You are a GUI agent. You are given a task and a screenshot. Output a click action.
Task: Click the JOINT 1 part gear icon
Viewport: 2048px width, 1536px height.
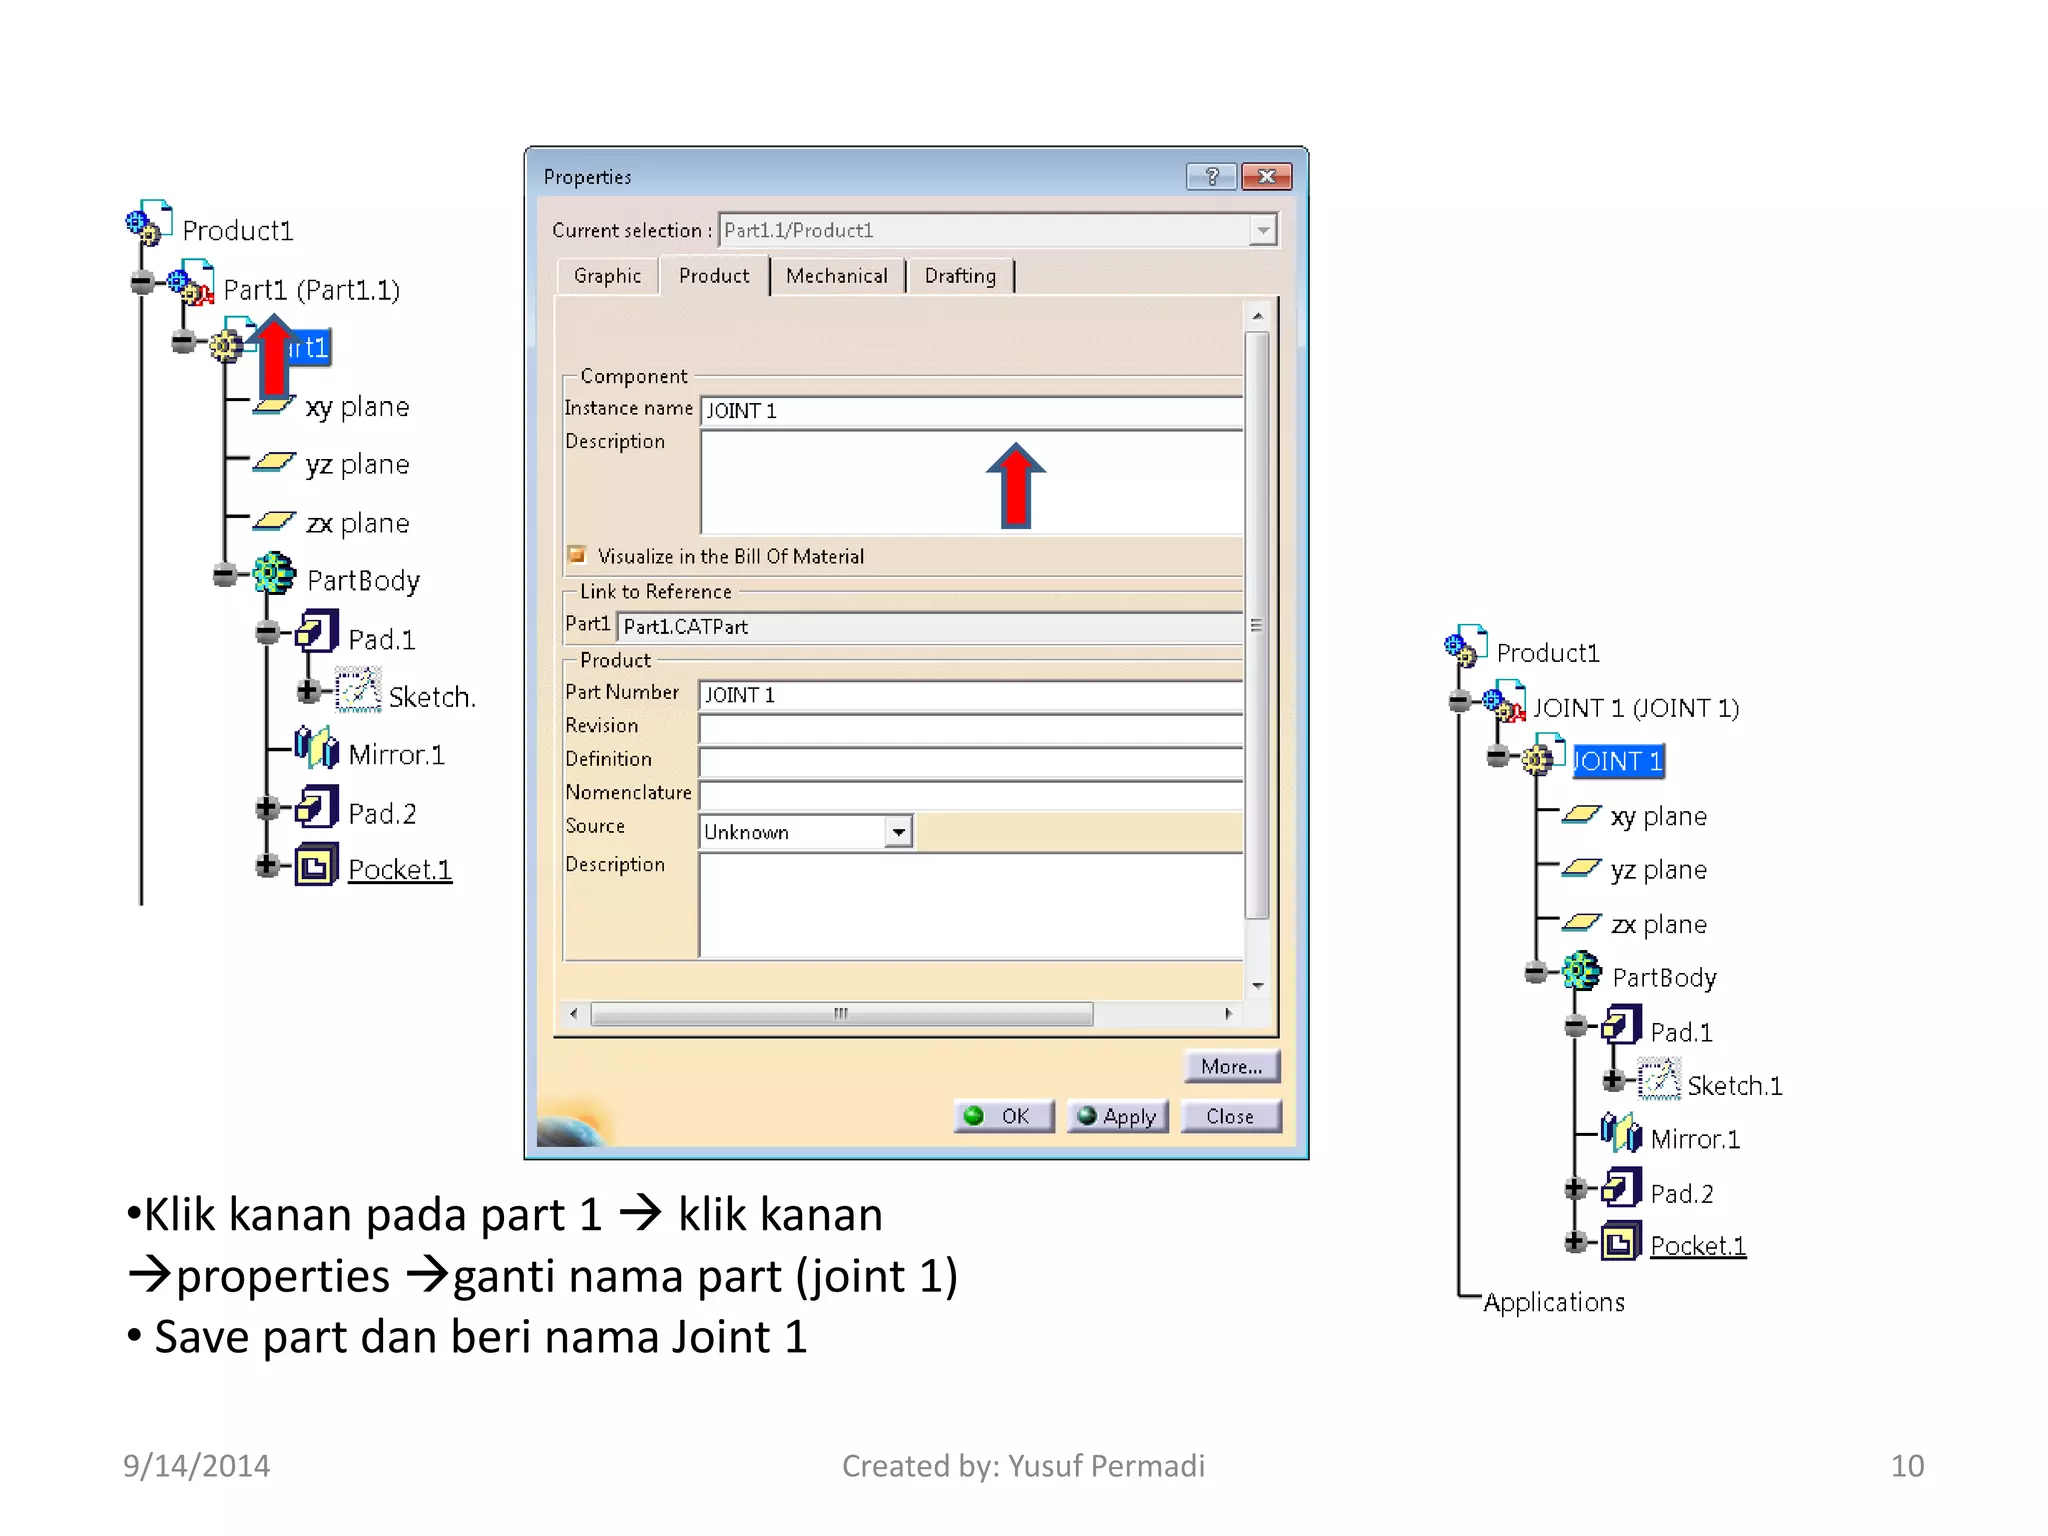[1543, 756]
